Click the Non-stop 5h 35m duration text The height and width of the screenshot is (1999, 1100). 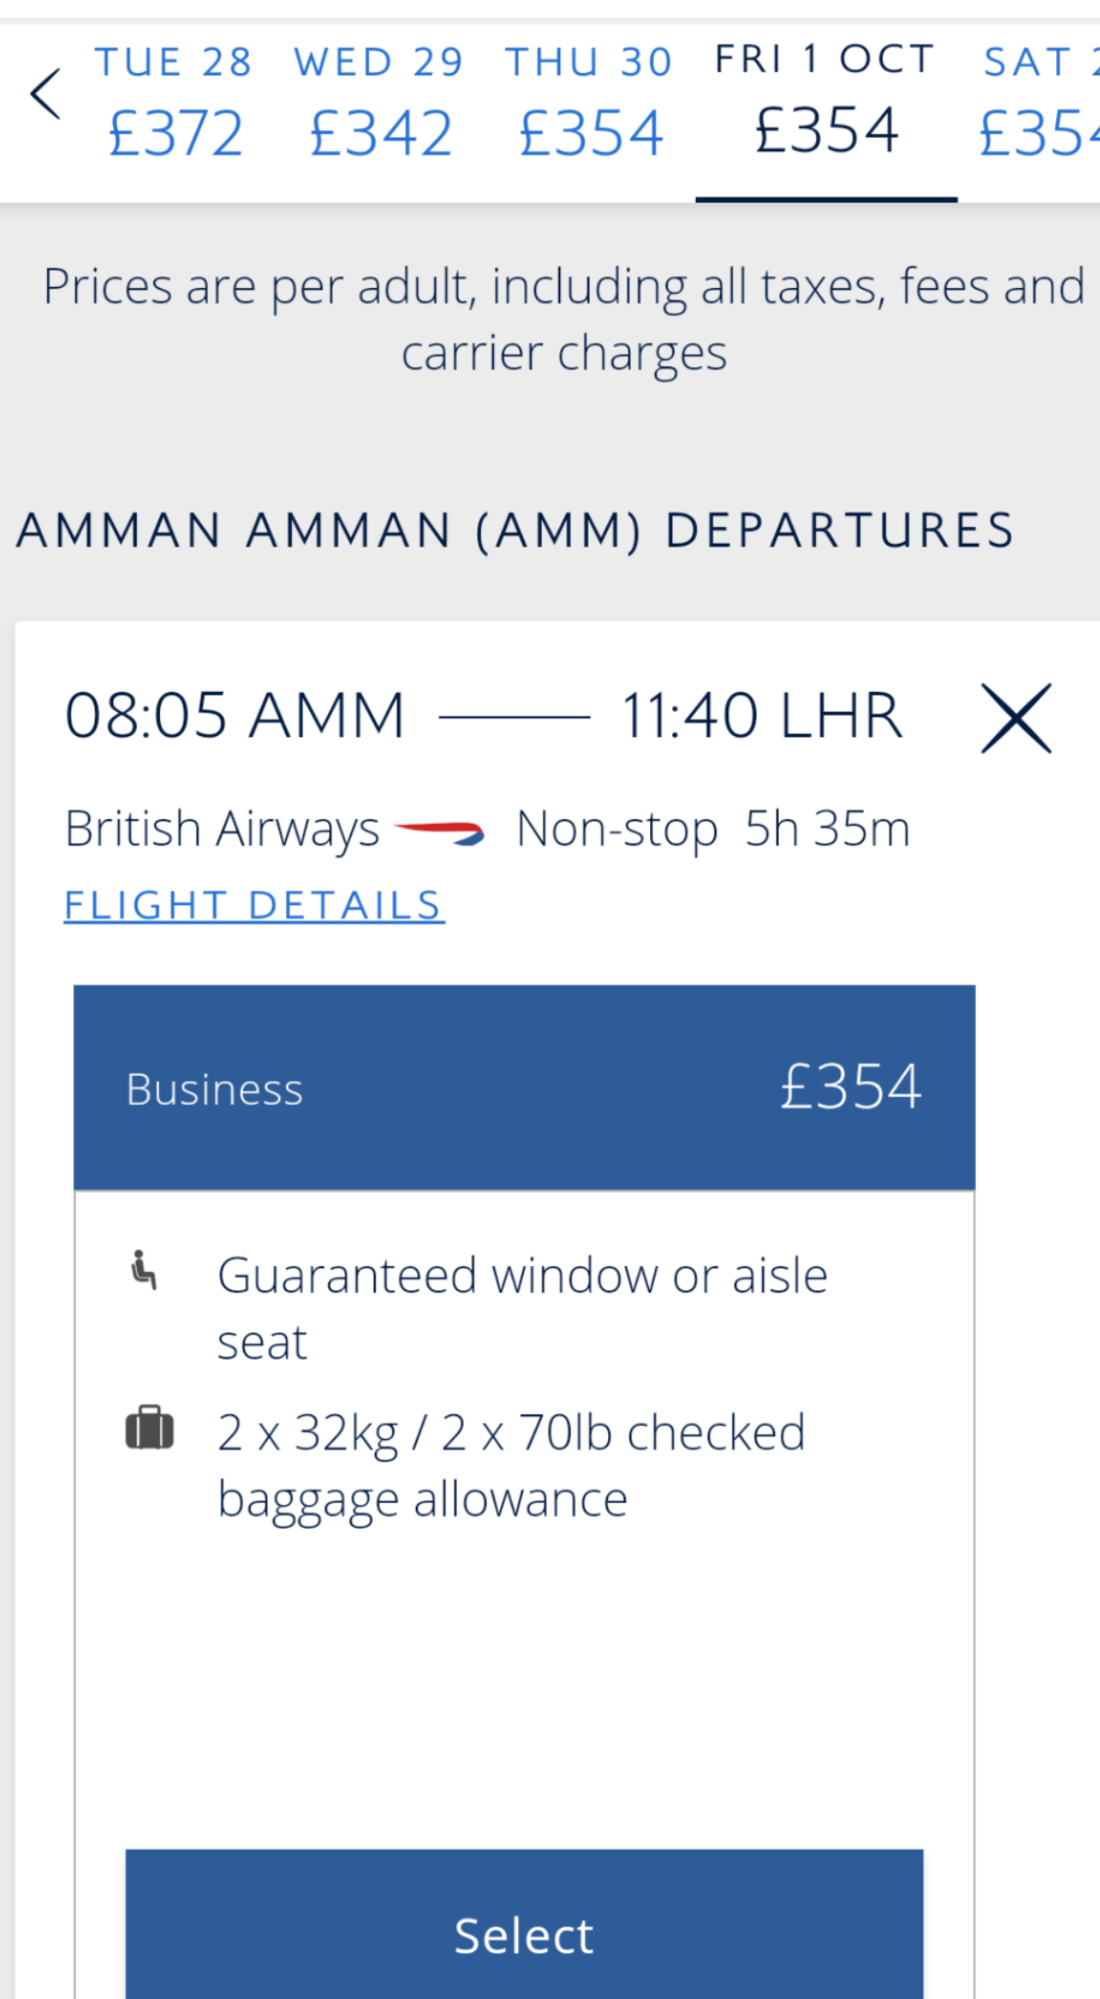713,829
